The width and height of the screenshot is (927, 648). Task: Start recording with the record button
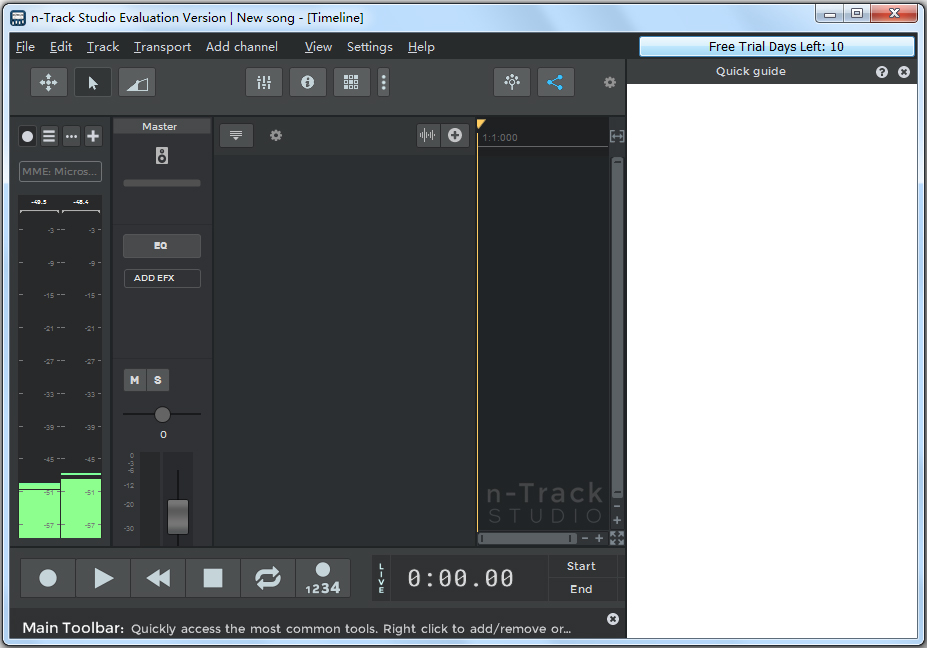(x=48, y=578)
